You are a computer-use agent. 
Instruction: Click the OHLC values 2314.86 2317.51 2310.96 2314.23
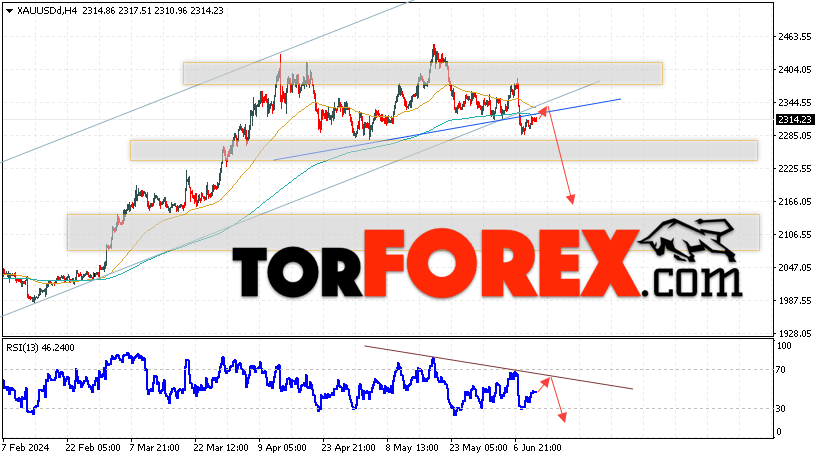click(153, 10)
